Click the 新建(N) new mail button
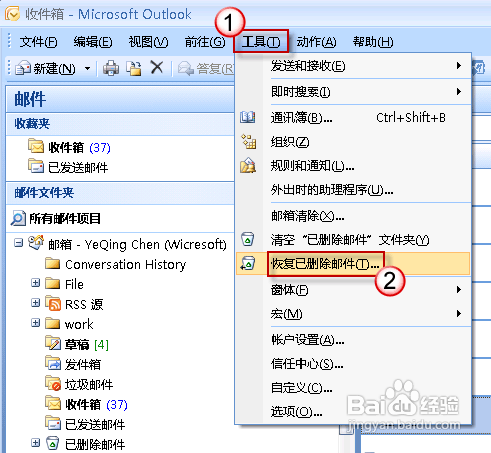The width and height of the screenshot is (491, 453). [x=46, y=69]
